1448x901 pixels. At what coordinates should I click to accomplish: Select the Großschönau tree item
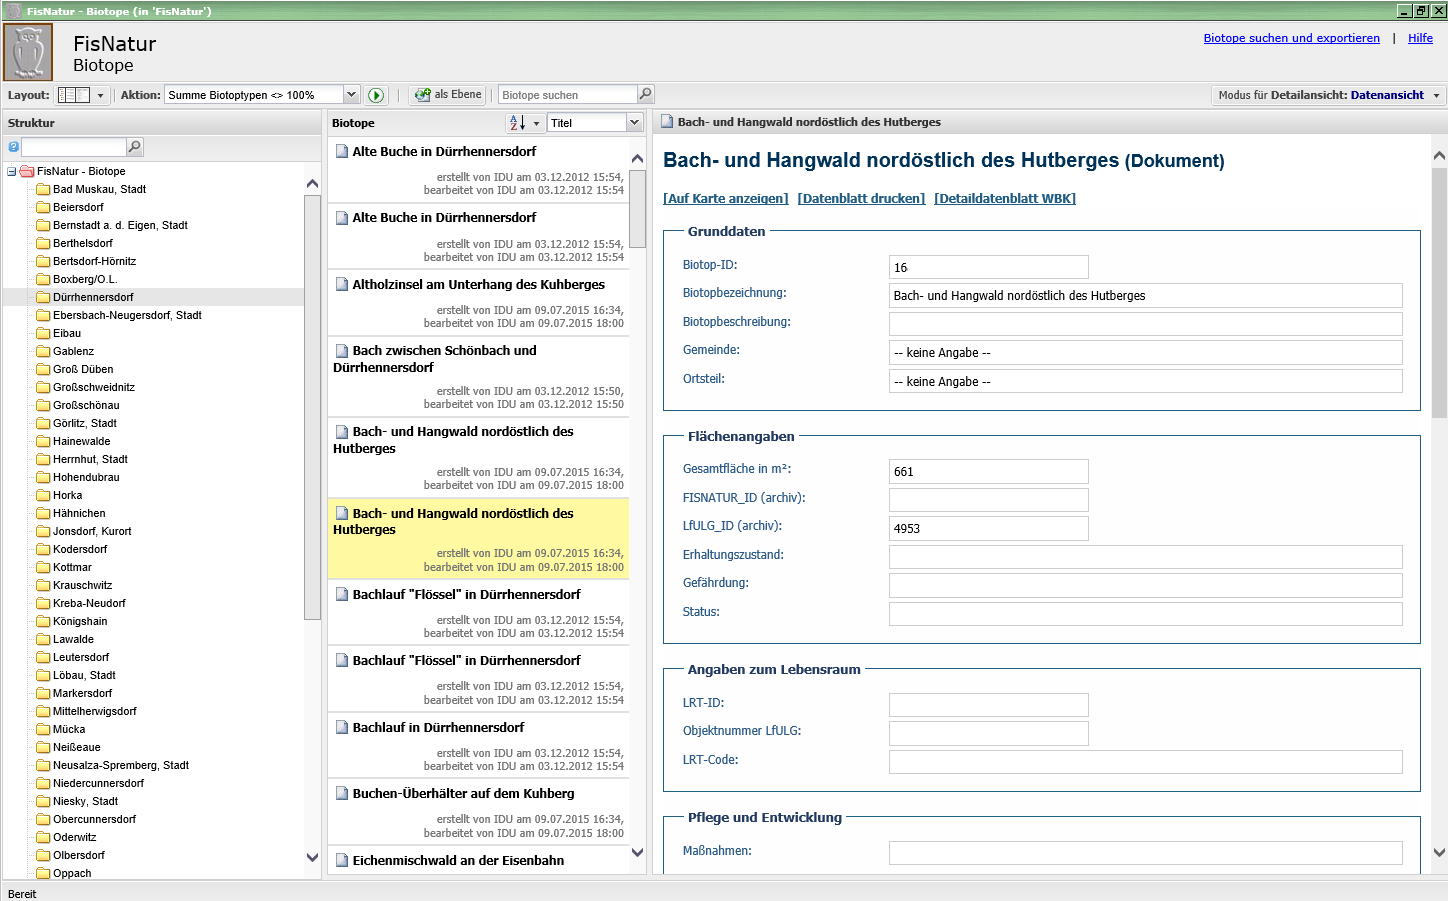(86, 405)
